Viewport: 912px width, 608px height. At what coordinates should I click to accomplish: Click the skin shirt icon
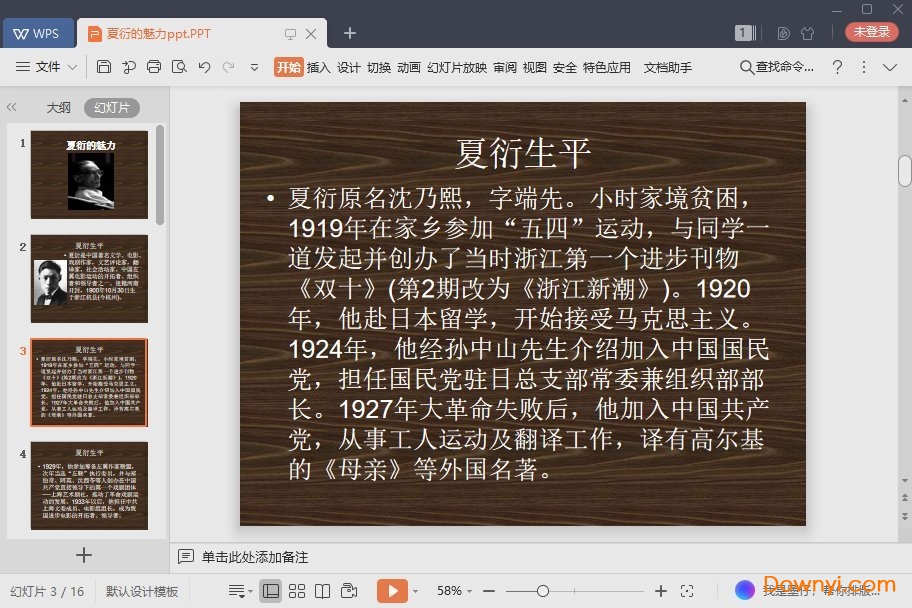(807, 33)
